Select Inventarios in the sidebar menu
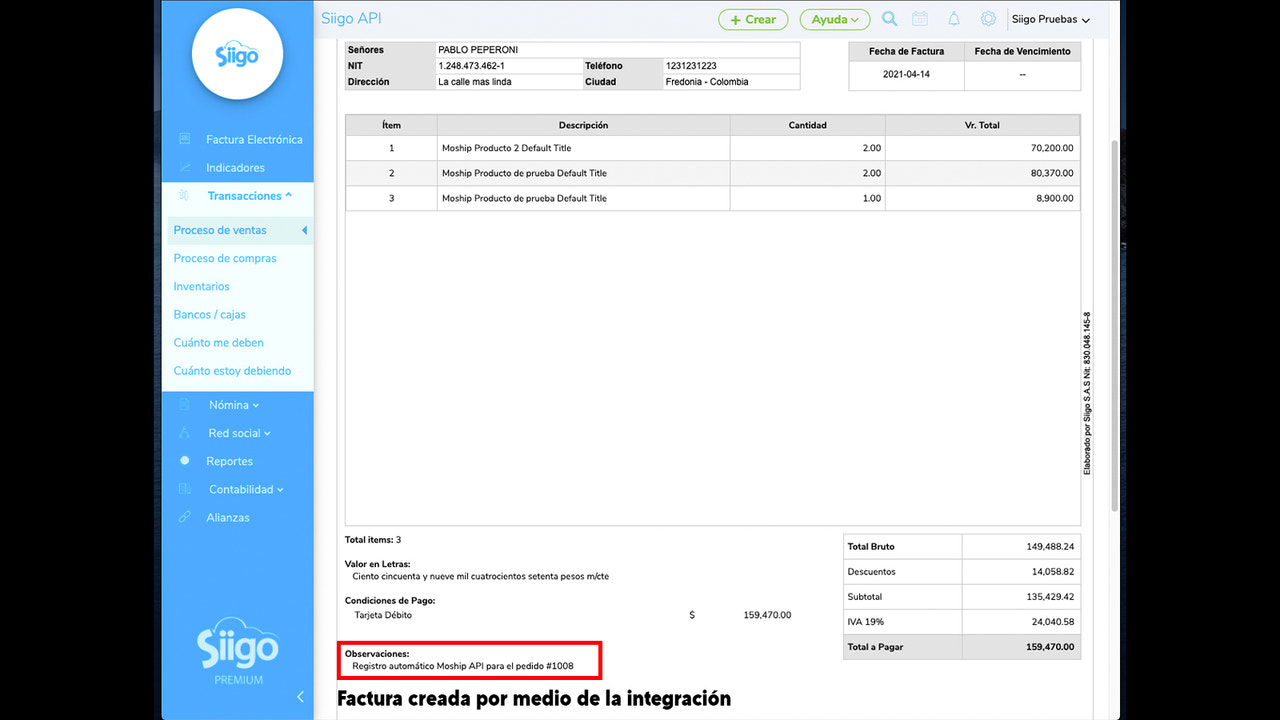 point(201,286)
